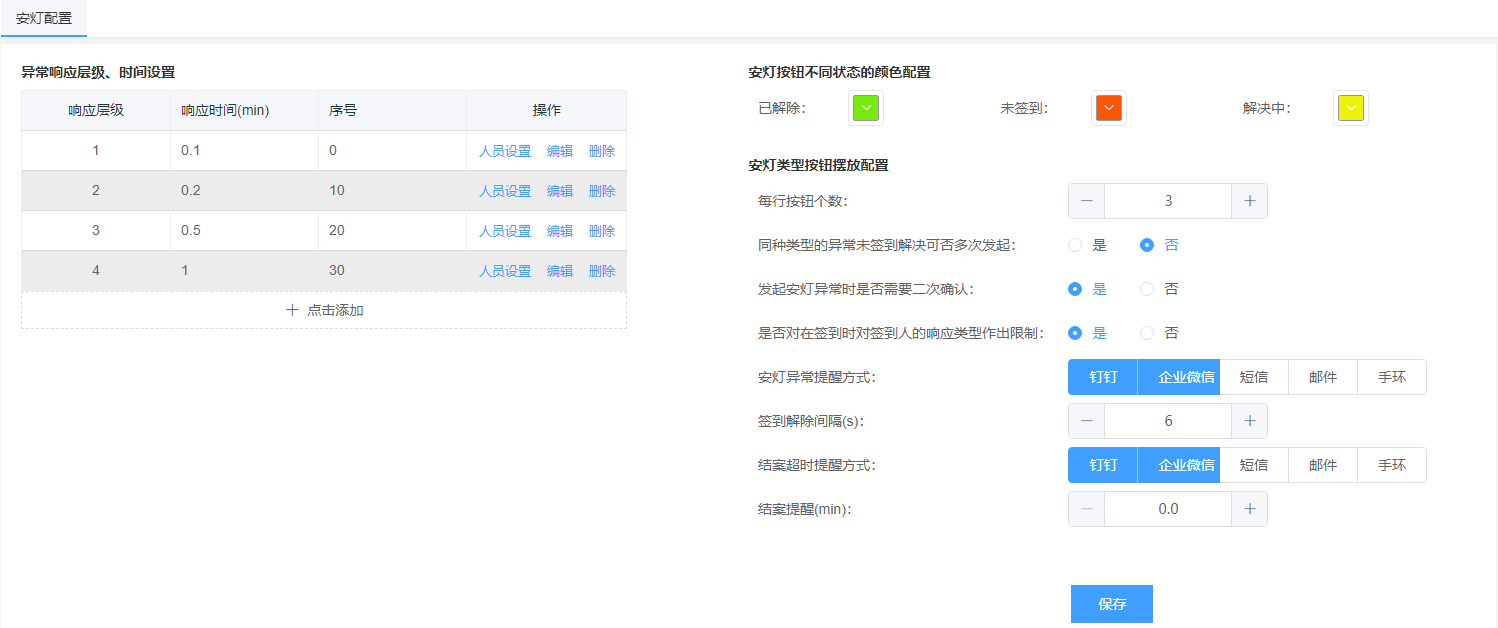Click the 保存 button

1112,604
